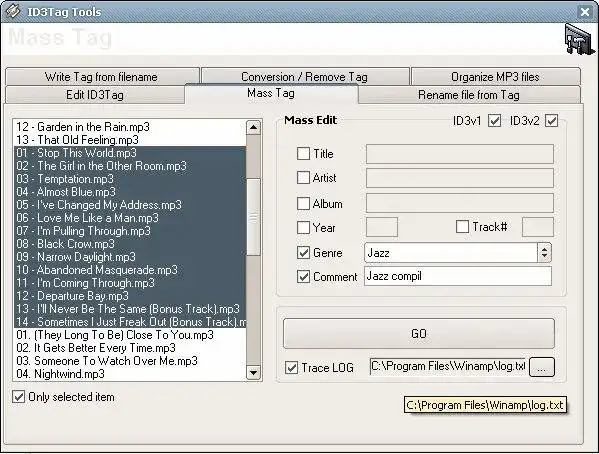Enable the Track# checkbox
This screenshot has height=454, width=599.
(462, 227)
